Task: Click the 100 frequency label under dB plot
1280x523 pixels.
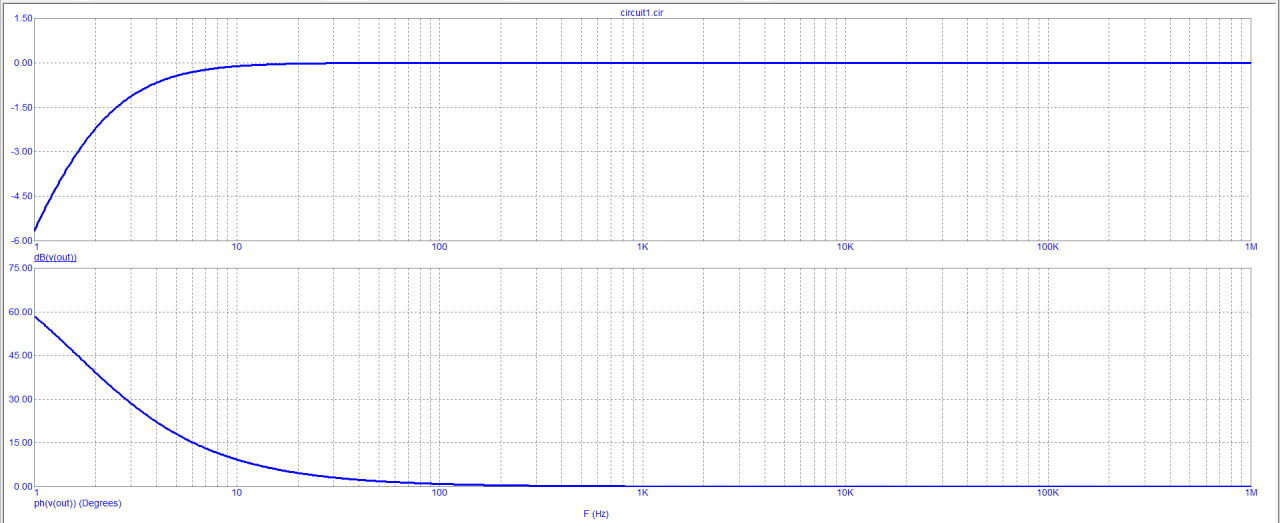Action: [439, 247]
